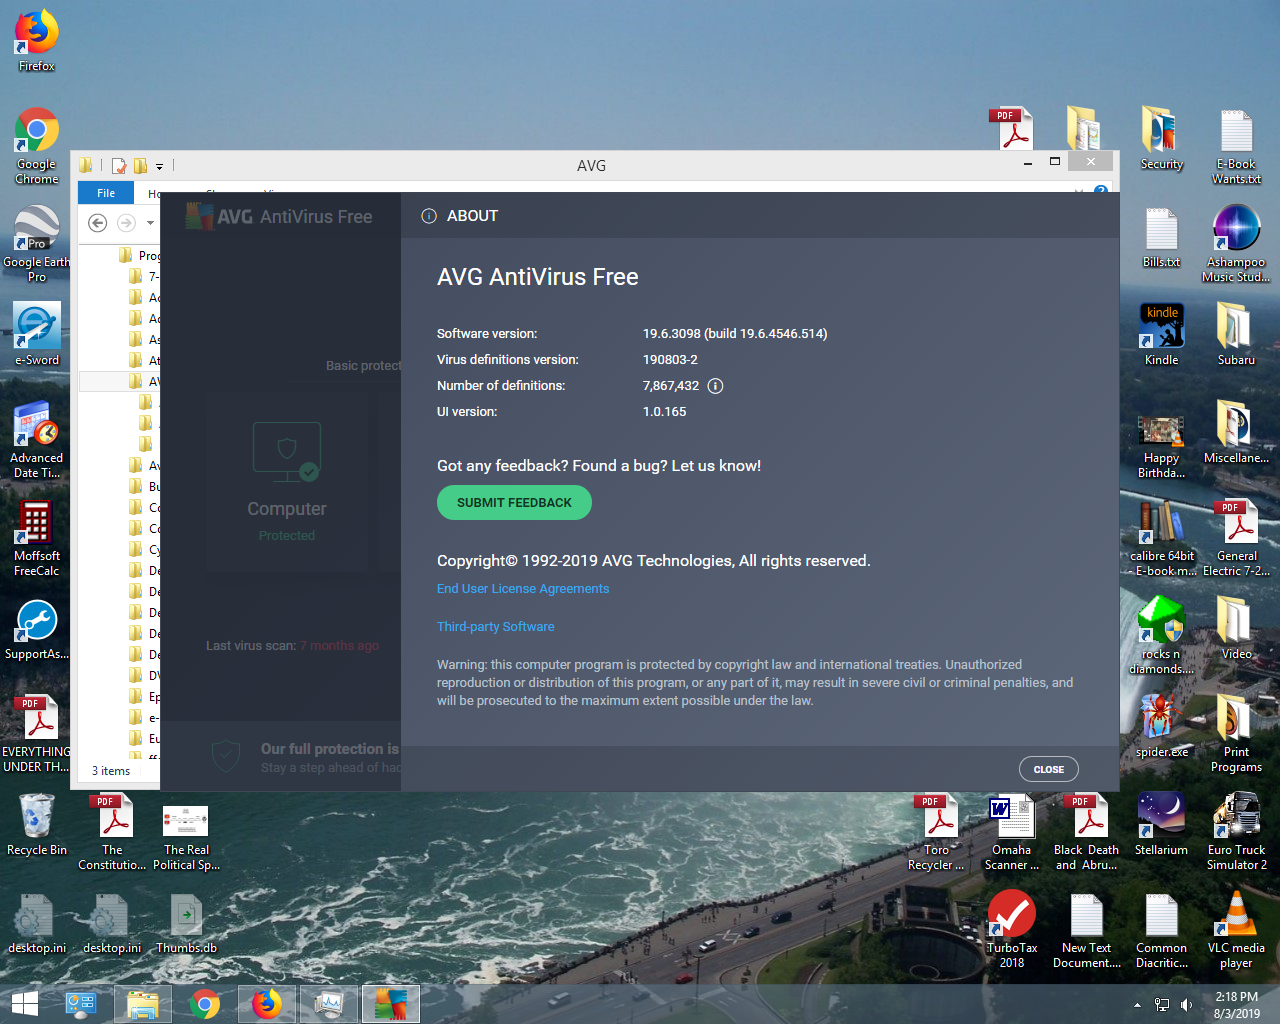Image resolution: width=1280 pixels, height=1024 pixels.
Task: Open The Constitution PDF on desktop
Action: [x=112, y=832]
